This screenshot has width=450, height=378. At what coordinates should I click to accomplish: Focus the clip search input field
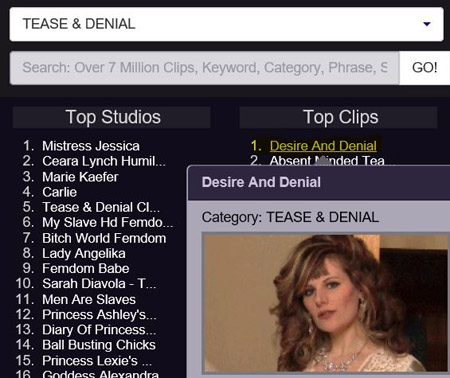(x=204, y=68)
